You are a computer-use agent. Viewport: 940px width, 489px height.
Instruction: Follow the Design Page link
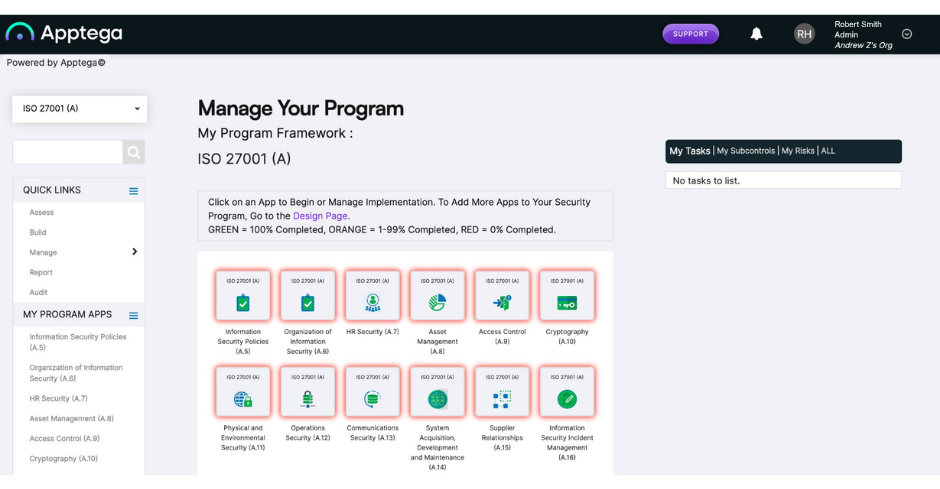tap(321, 216)
